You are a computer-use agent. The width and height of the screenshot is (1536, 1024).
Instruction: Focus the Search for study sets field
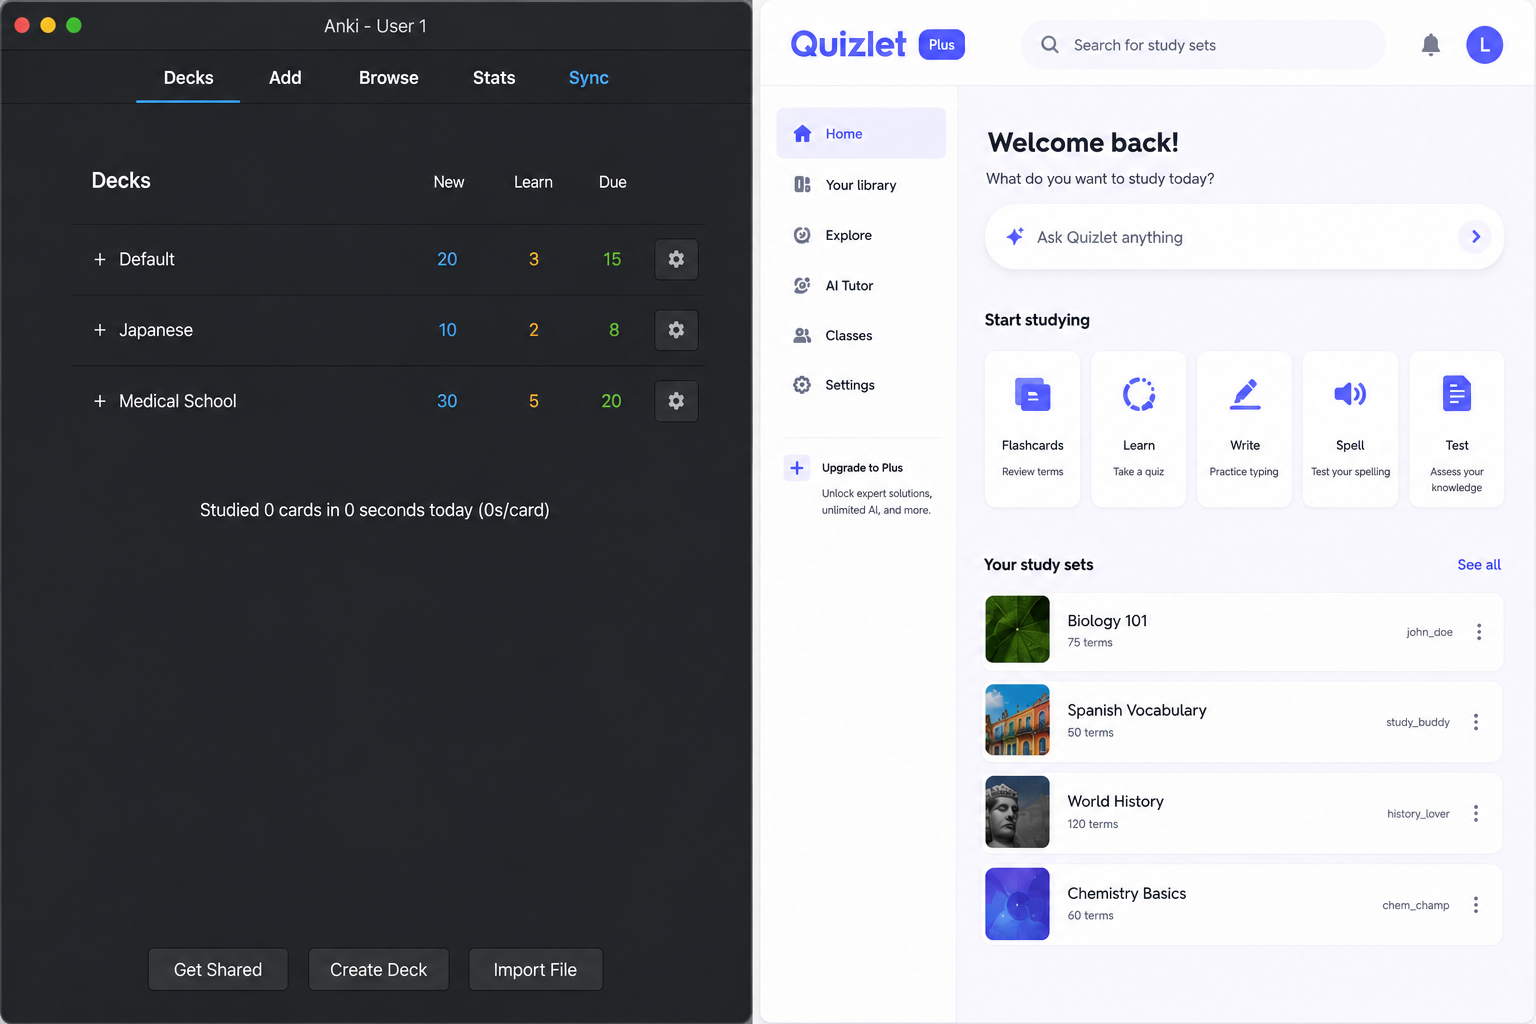1204,45
